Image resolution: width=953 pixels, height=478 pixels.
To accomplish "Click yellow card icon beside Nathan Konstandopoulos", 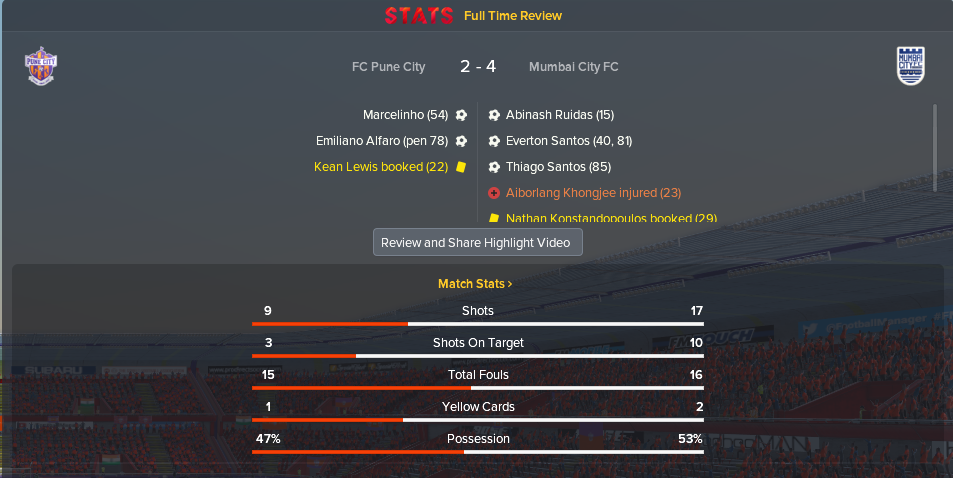I will (x=494, y=218).
